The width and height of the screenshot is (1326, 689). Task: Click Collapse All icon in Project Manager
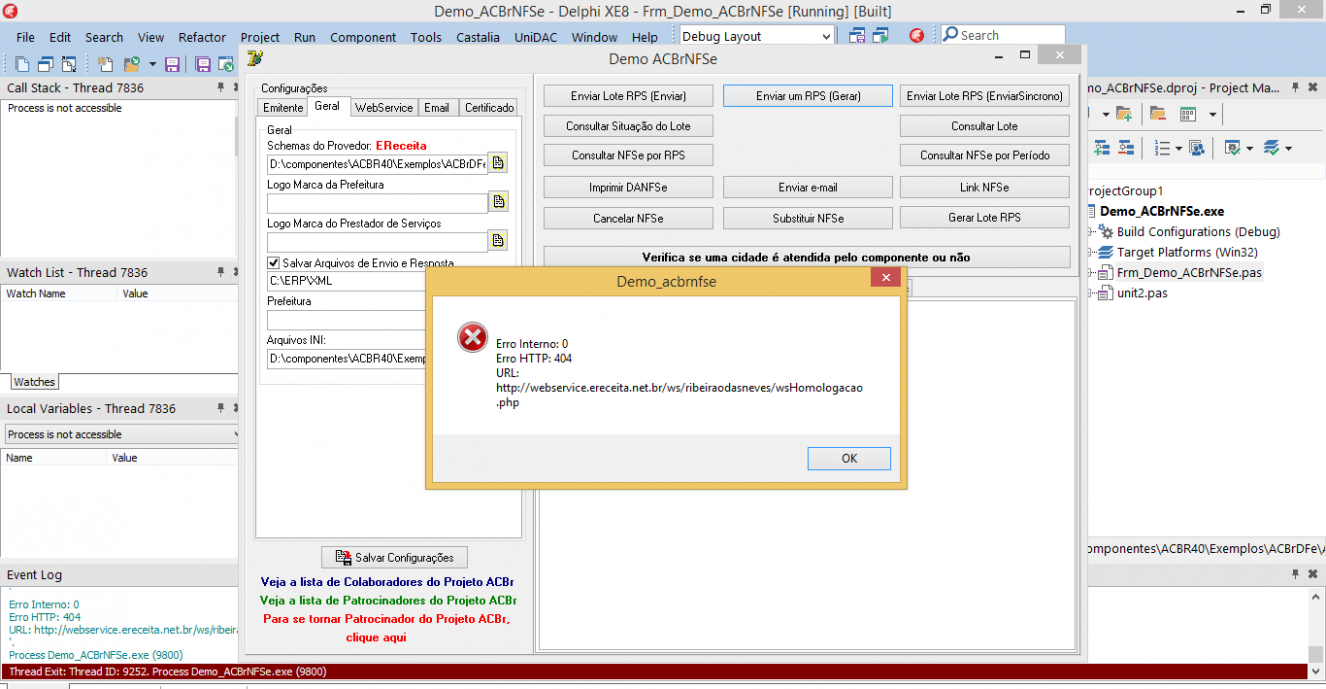(x=1125, y=148)
